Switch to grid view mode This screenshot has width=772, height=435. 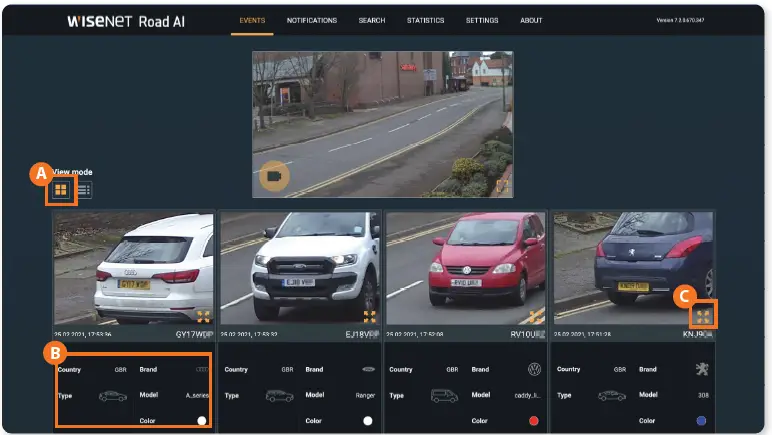click(61, 190)
